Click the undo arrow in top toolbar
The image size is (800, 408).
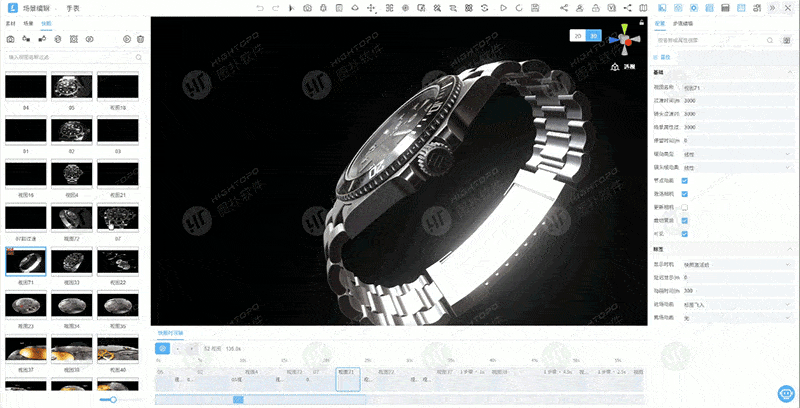click(x=260, y=8)
